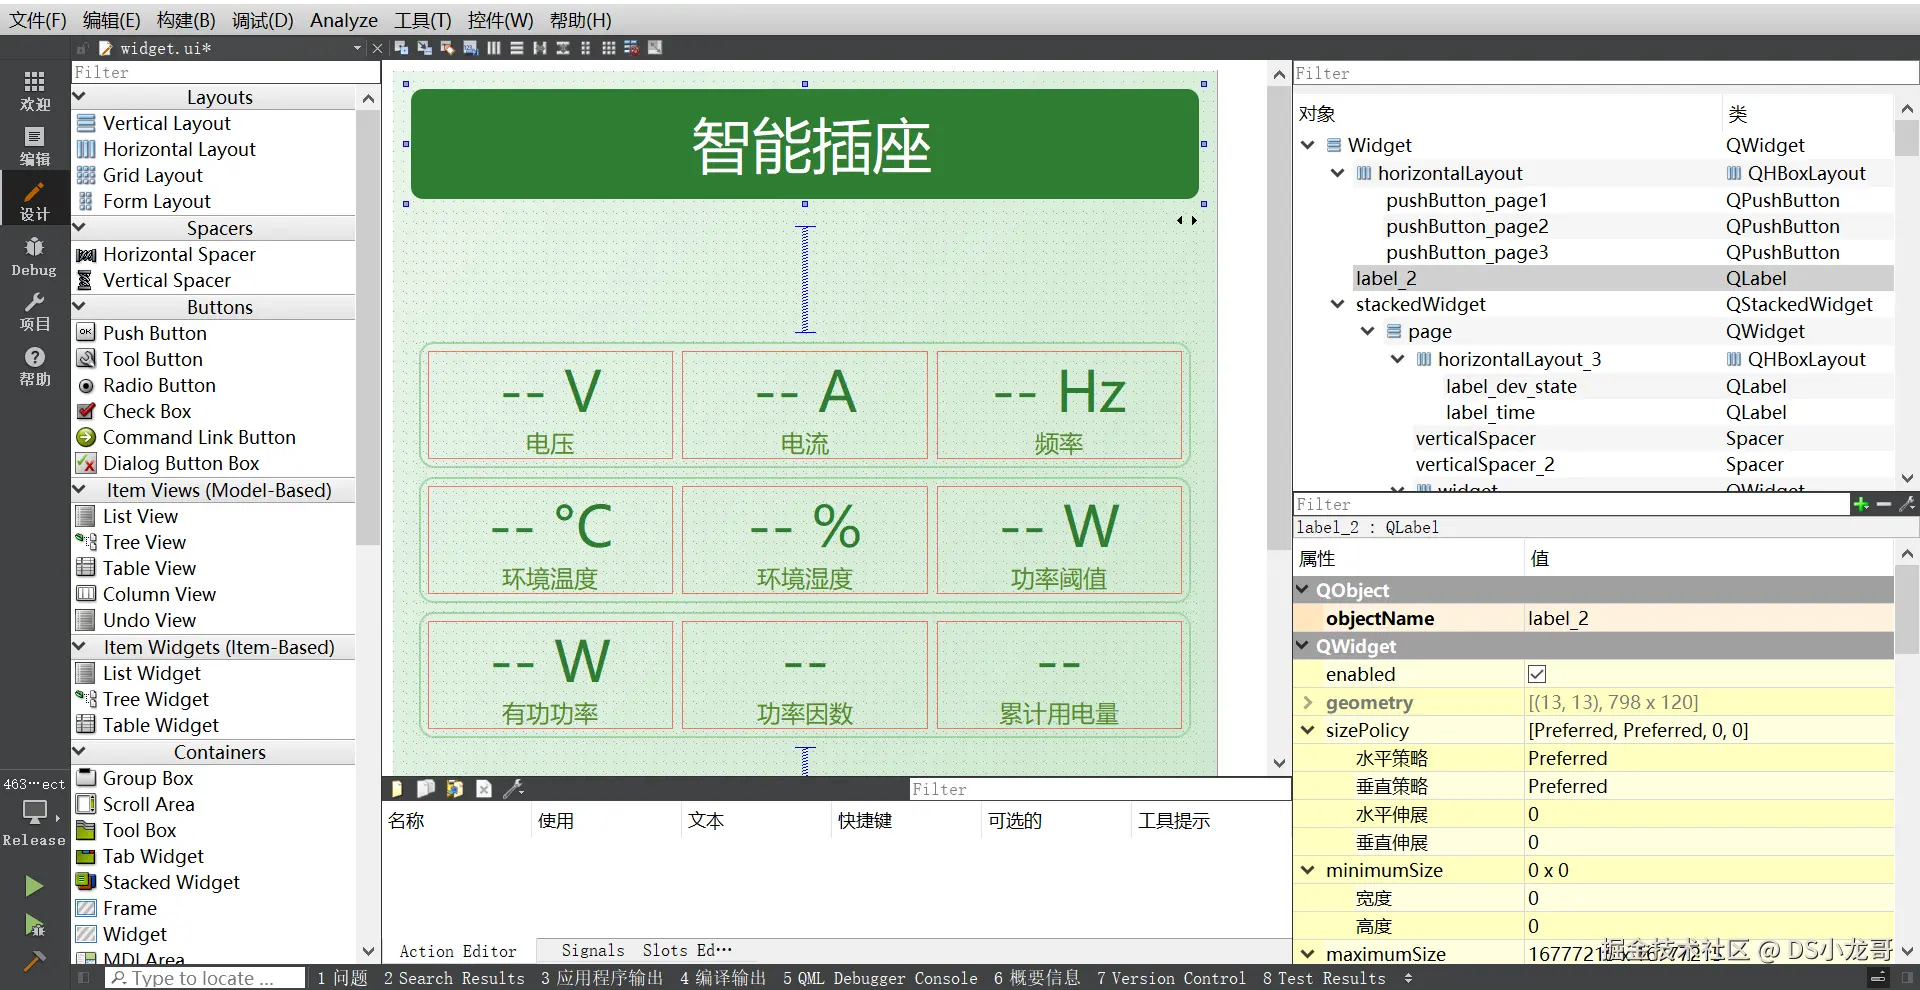
Task: Activate Edit Signals/Slots mode icon
Action: (424, 48)
